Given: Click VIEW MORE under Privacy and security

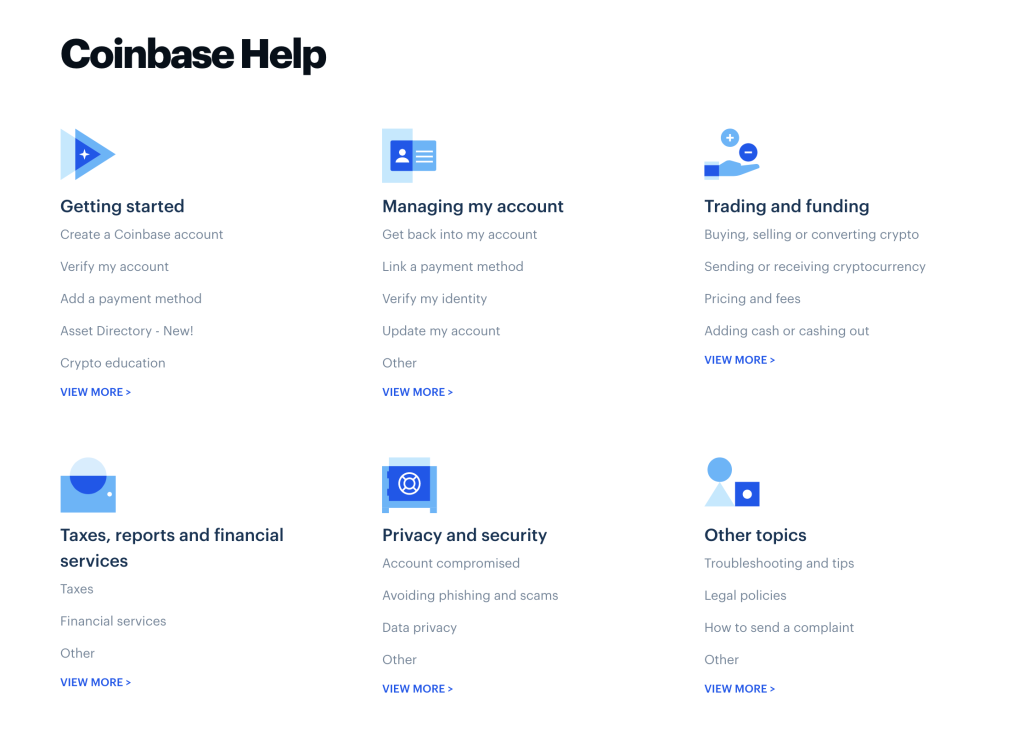Looking at the screenshot, I should click(417, 689).
